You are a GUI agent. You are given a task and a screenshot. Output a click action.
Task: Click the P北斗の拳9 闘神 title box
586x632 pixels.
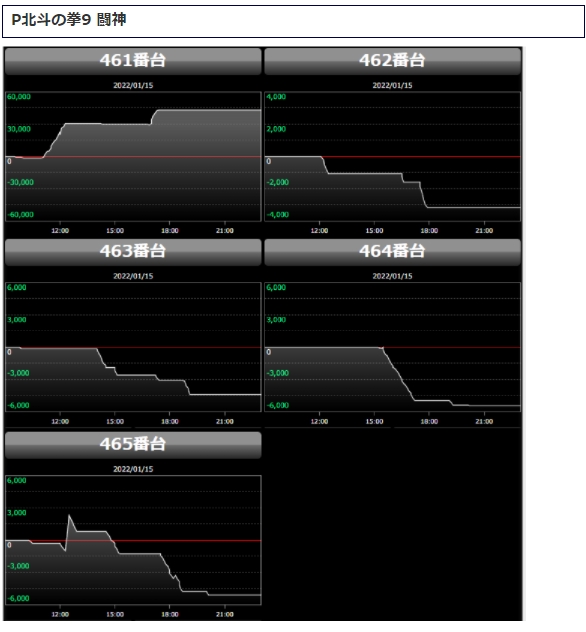(293, 21)
